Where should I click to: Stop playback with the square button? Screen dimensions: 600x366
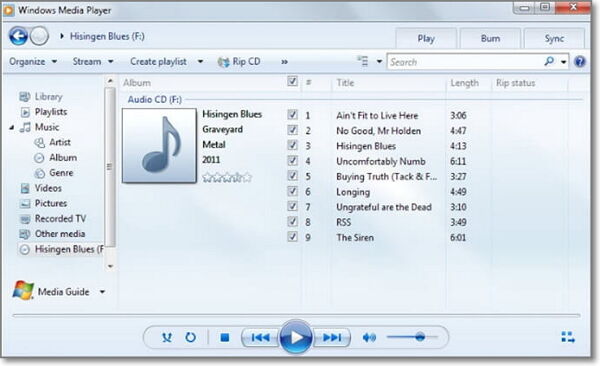[225, 337]
